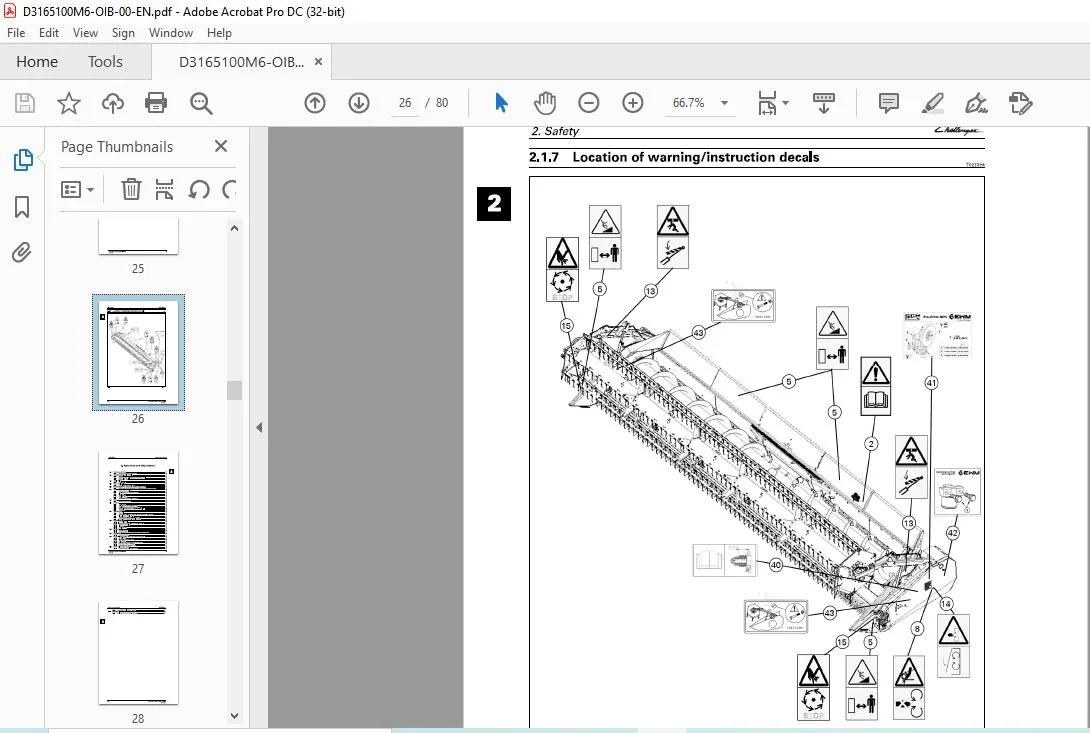This screenshot has height=733, width=1090.
Task: Open Page Thumbnails side panel icon
Action: tap(23, 160)
